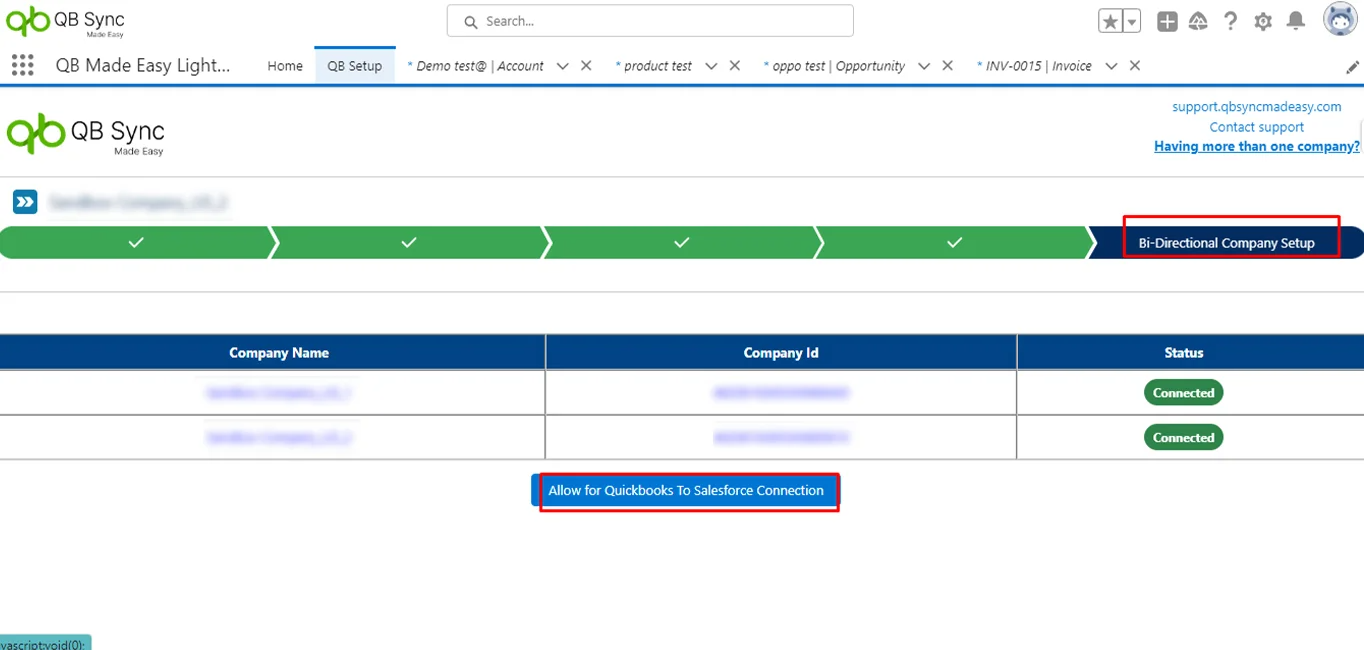Click the Favorites star icon
The width and height of the screenshot is (1364, 650).
coord(1110,21)
